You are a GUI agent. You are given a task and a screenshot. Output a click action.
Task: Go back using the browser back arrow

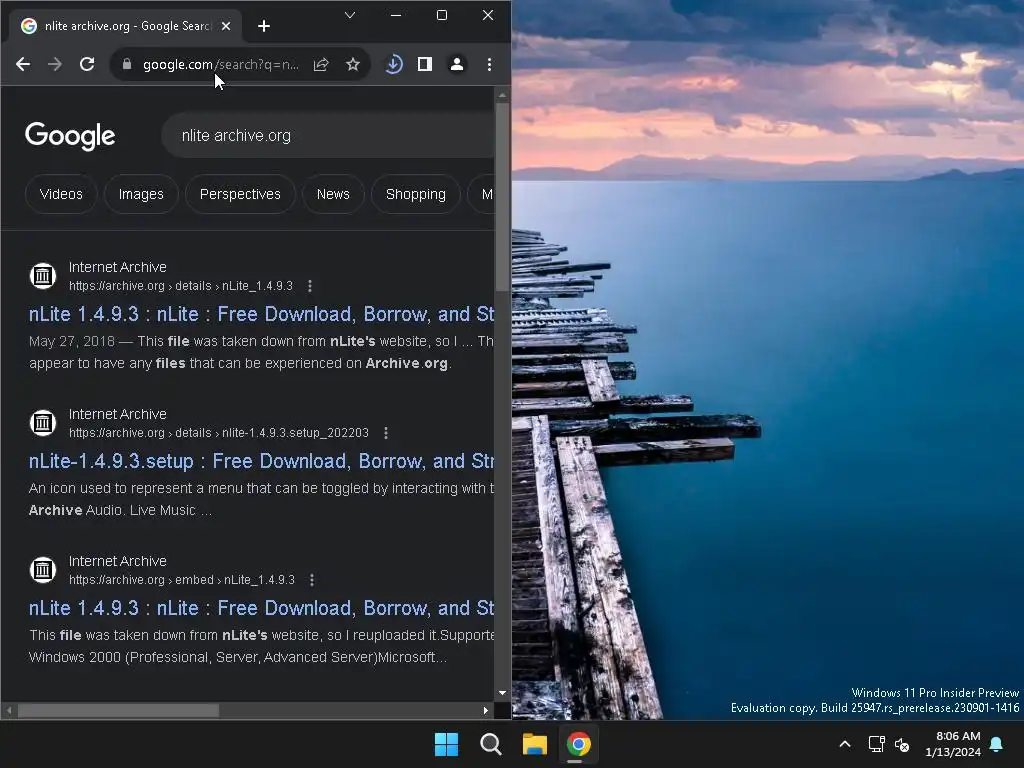coord(23,64)
